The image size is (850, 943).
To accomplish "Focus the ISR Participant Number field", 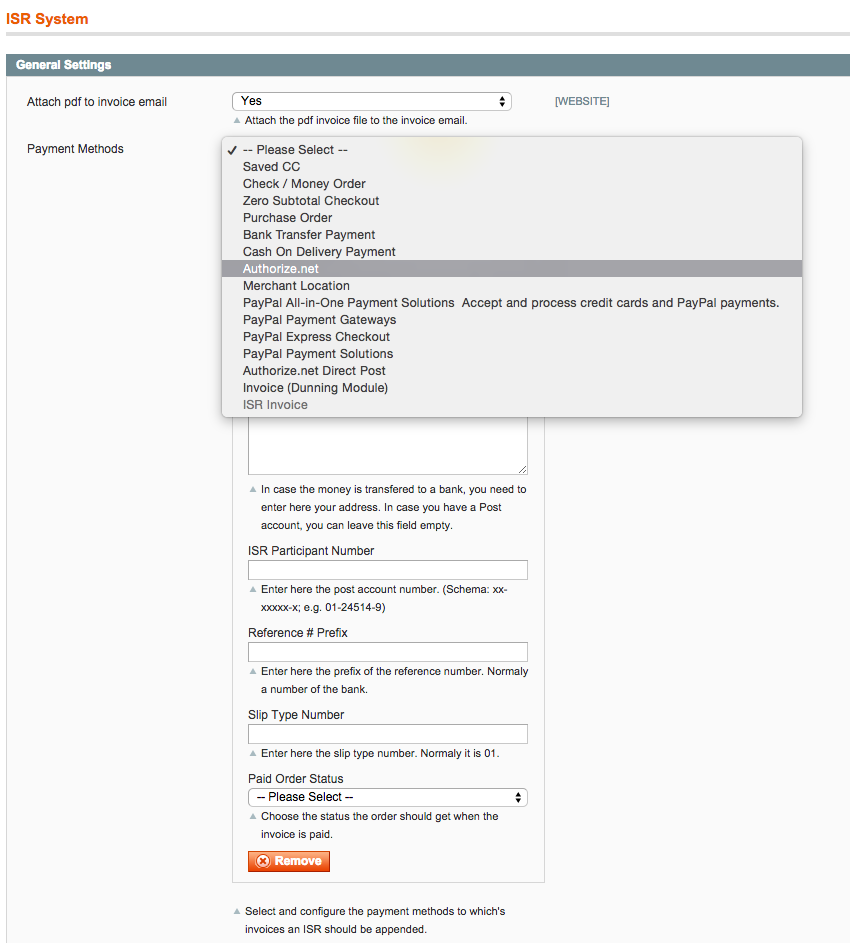I will (387, 570).
